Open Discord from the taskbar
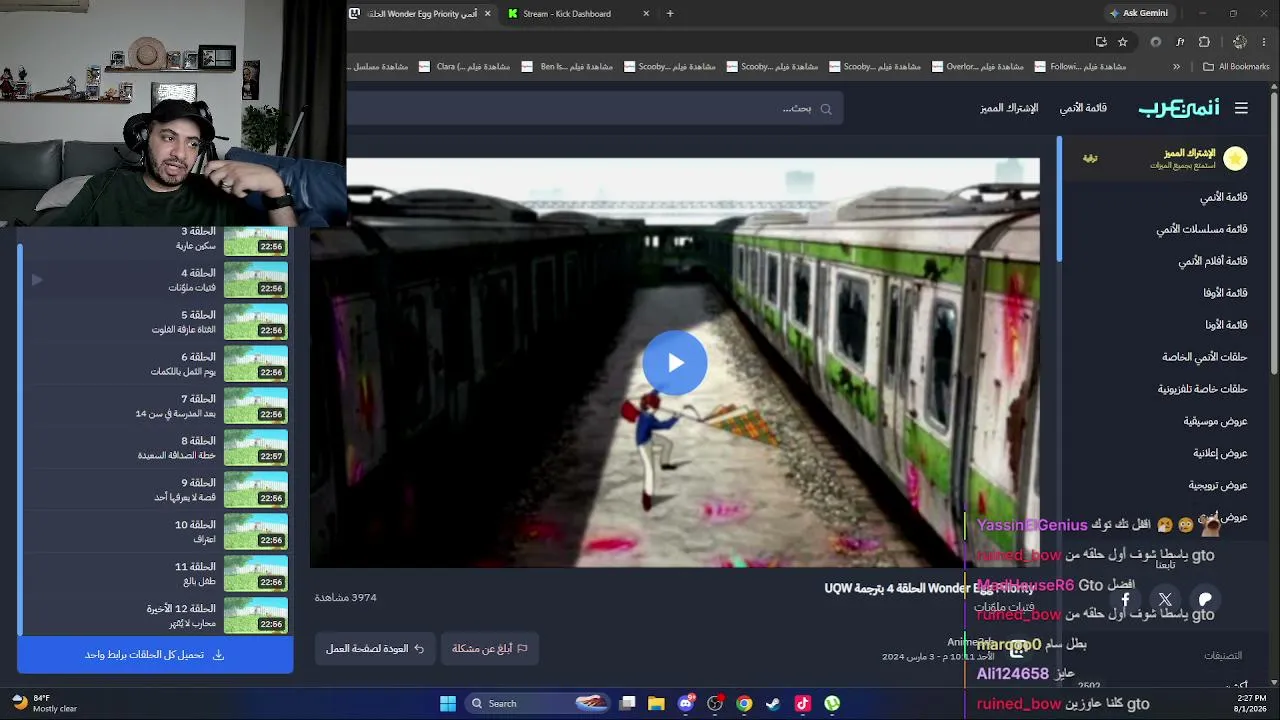Image resolution: width=1280 pixels, height=720 pixels. click(x=685, y=703)
